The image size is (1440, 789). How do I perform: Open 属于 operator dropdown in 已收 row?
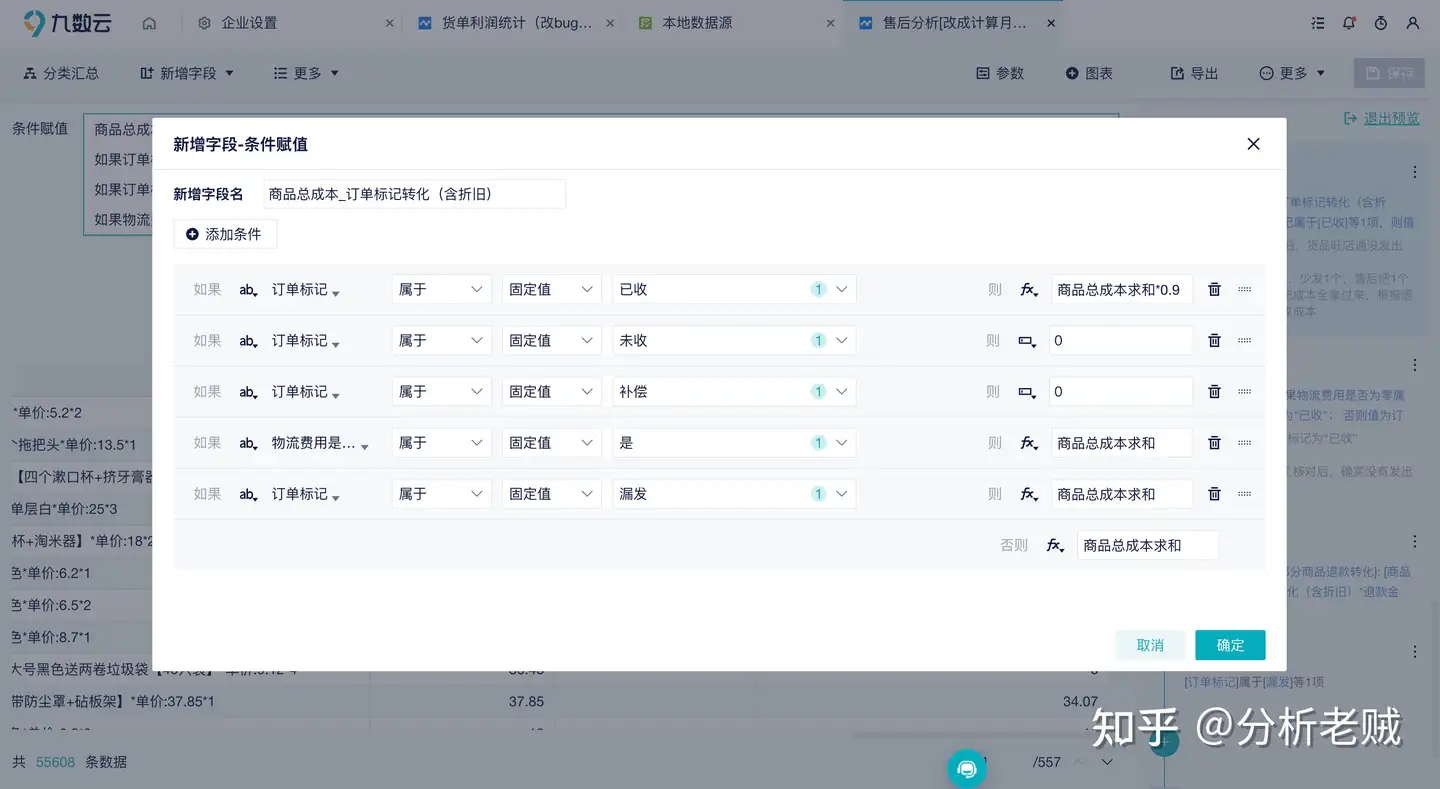tap(441, 289)
